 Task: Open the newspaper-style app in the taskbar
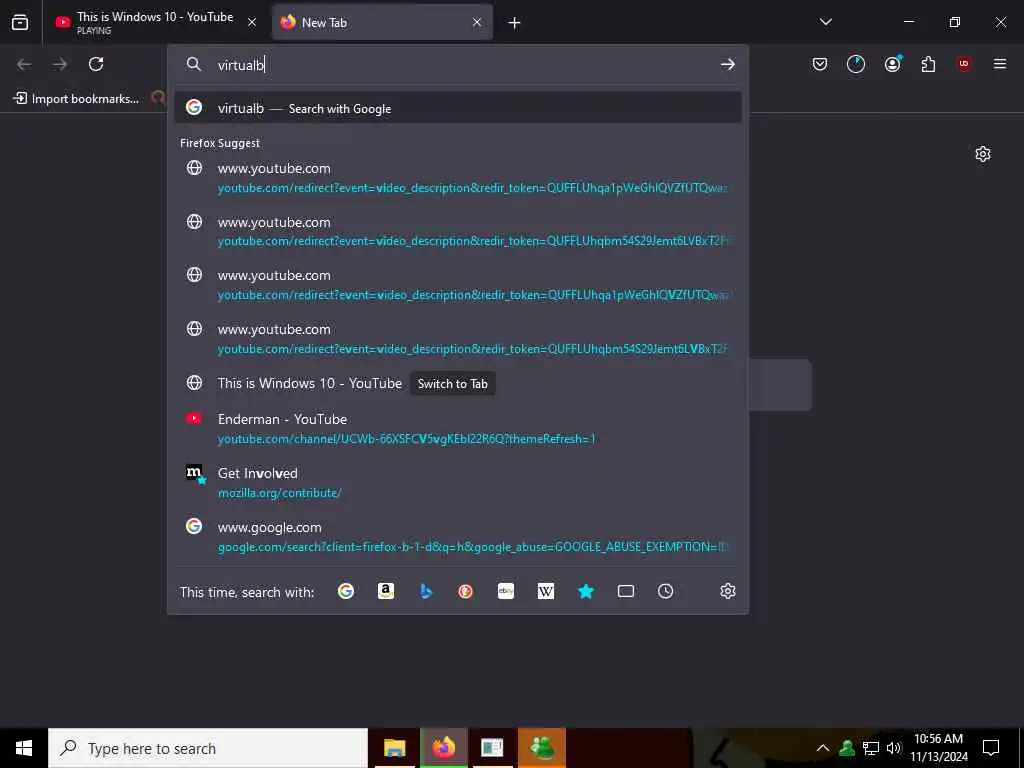coord(492,748)
